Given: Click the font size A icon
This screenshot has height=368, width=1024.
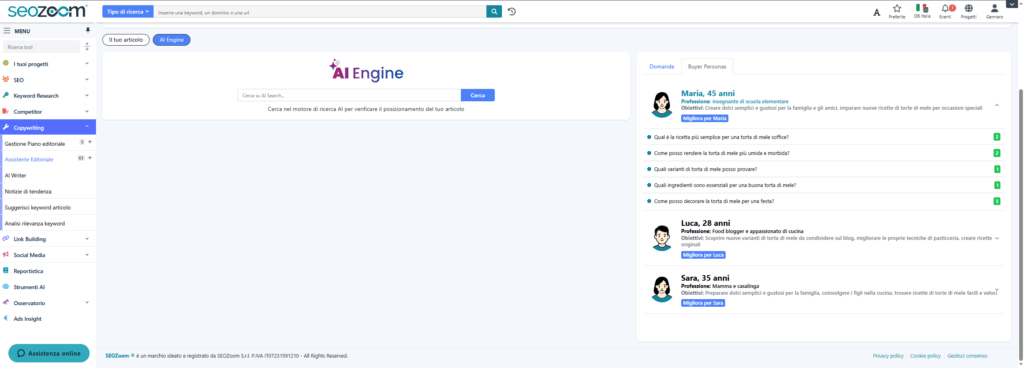Looking at the screenshot, I should point(876,12).
